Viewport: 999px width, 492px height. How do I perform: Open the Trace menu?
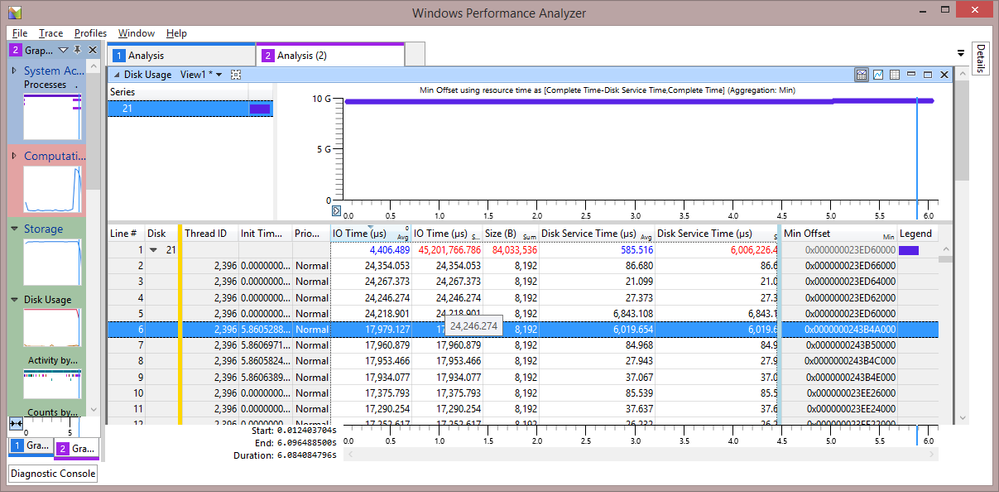[50, 33]
